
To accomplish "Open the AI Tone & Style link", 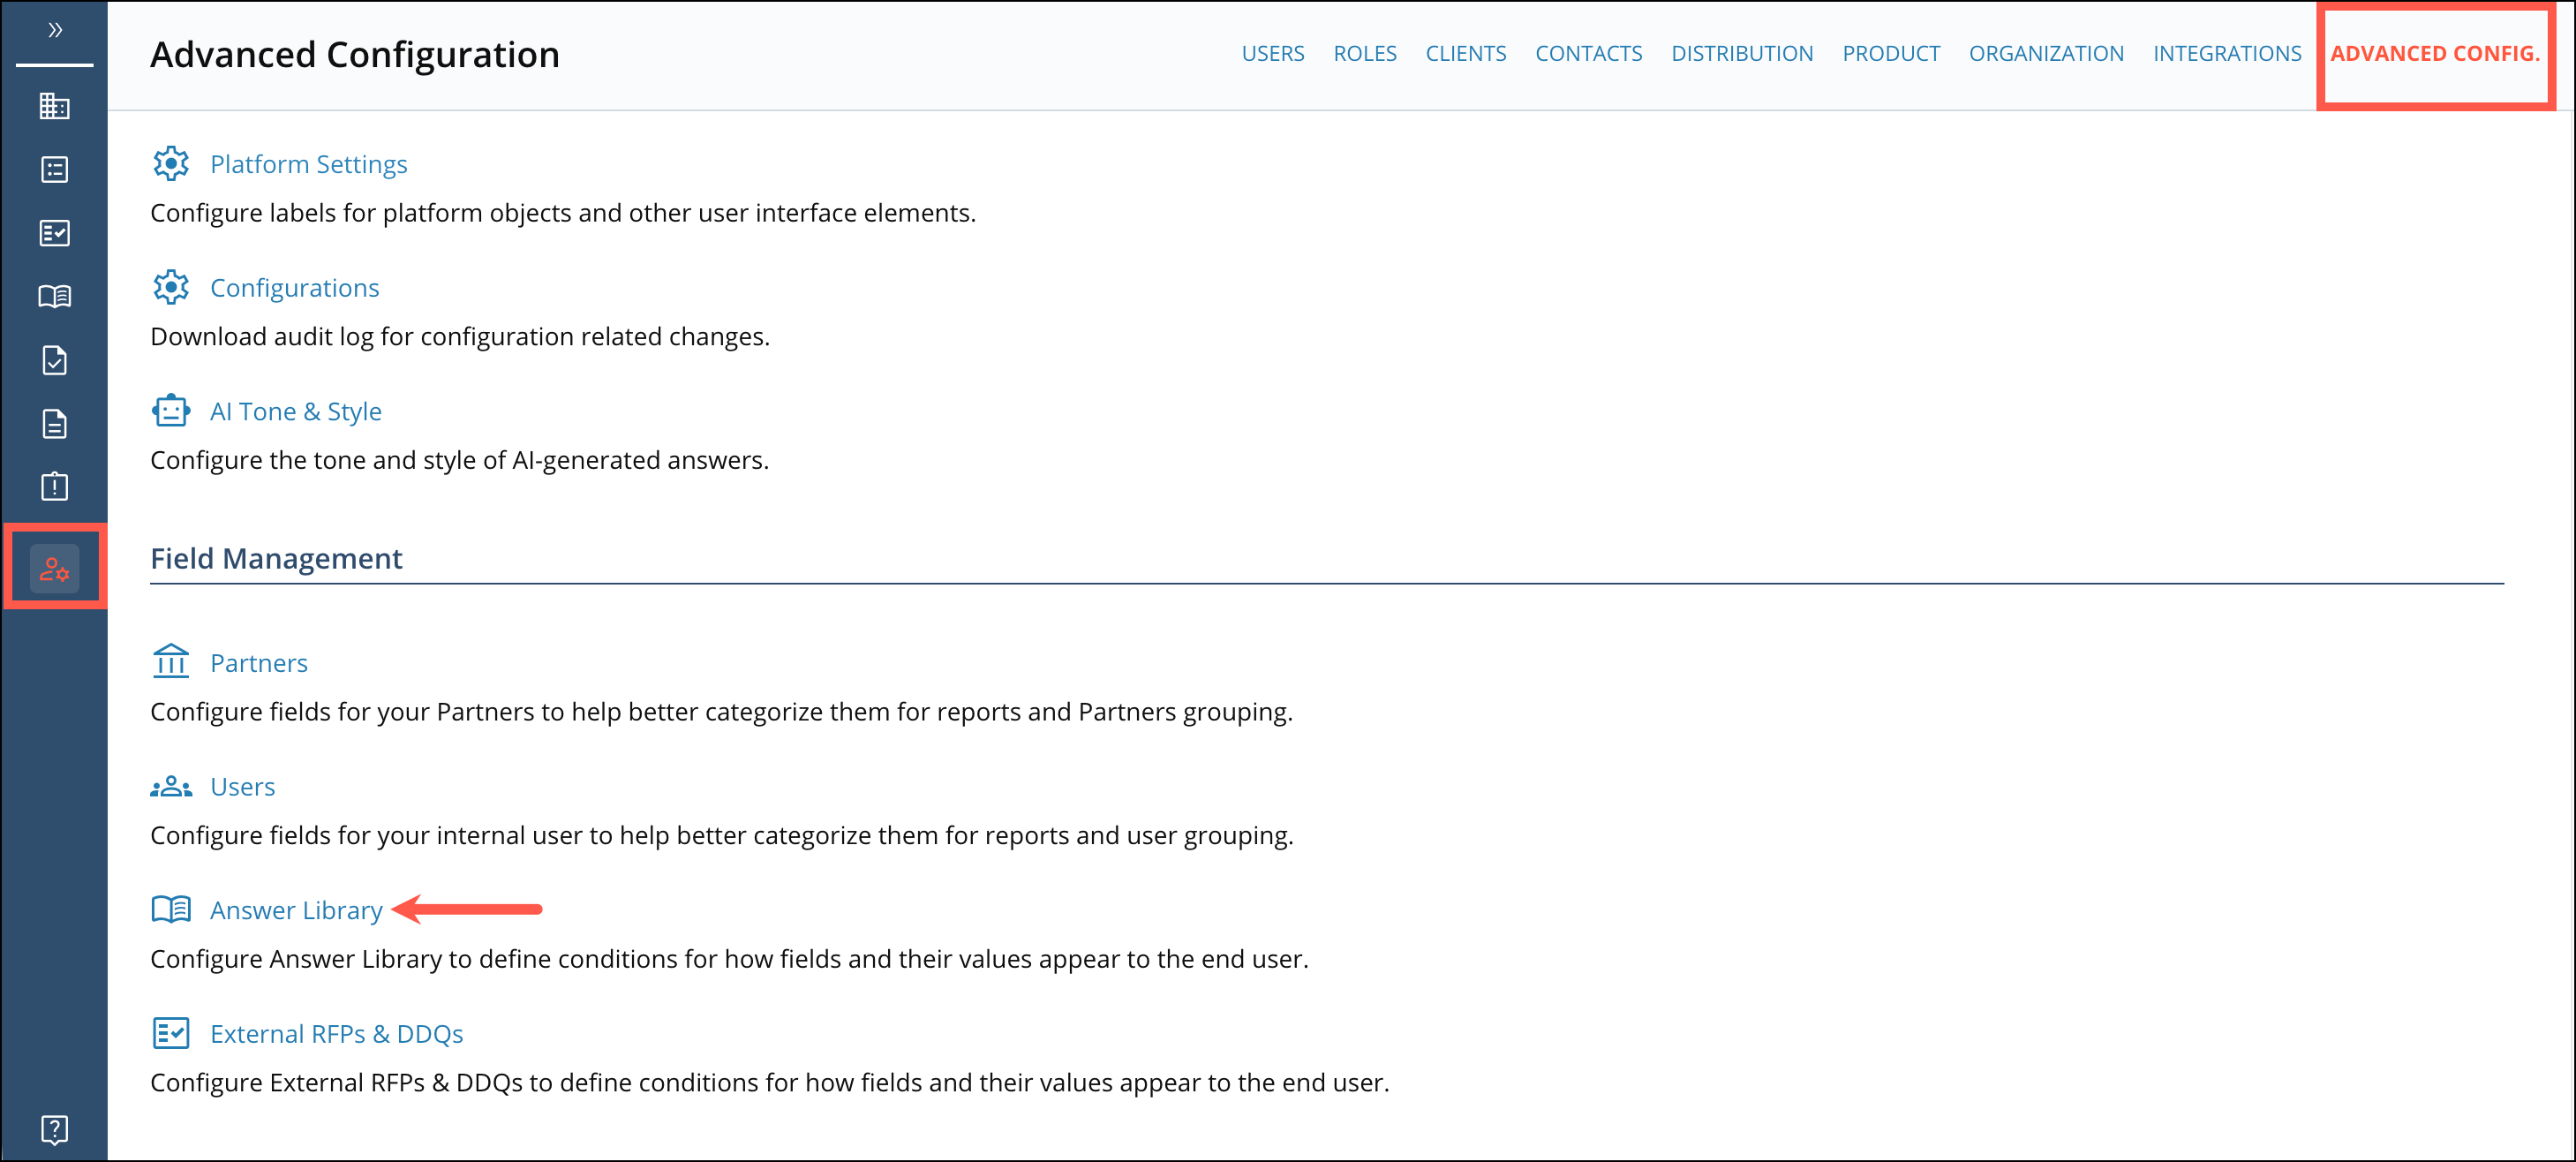I will pyautogui.click(x=295, y=411).
